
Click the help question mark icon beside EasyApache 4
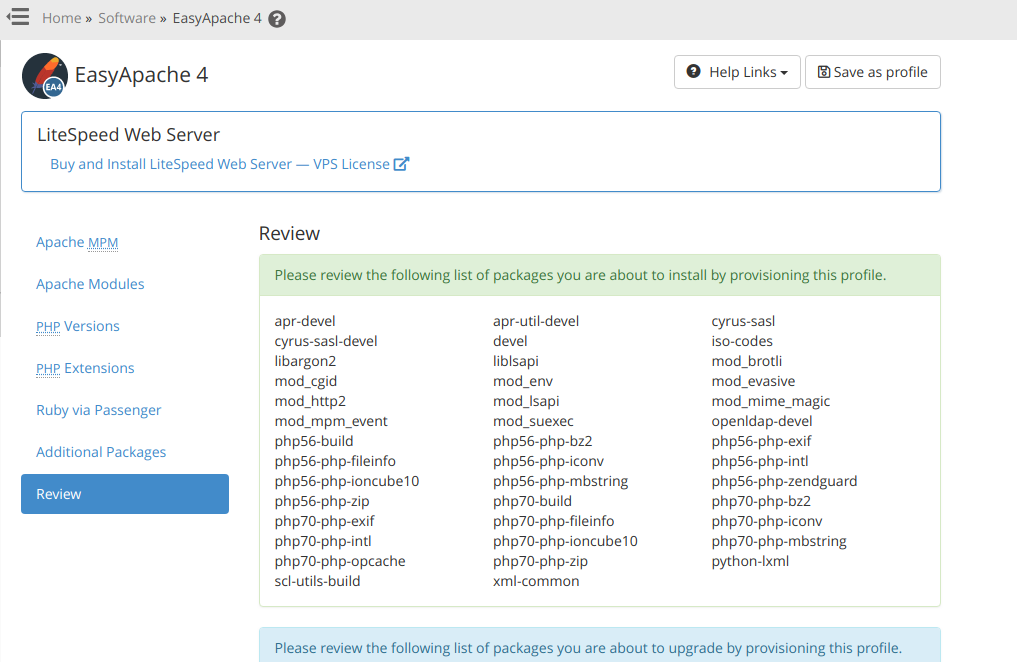click(x=277, y=19)
